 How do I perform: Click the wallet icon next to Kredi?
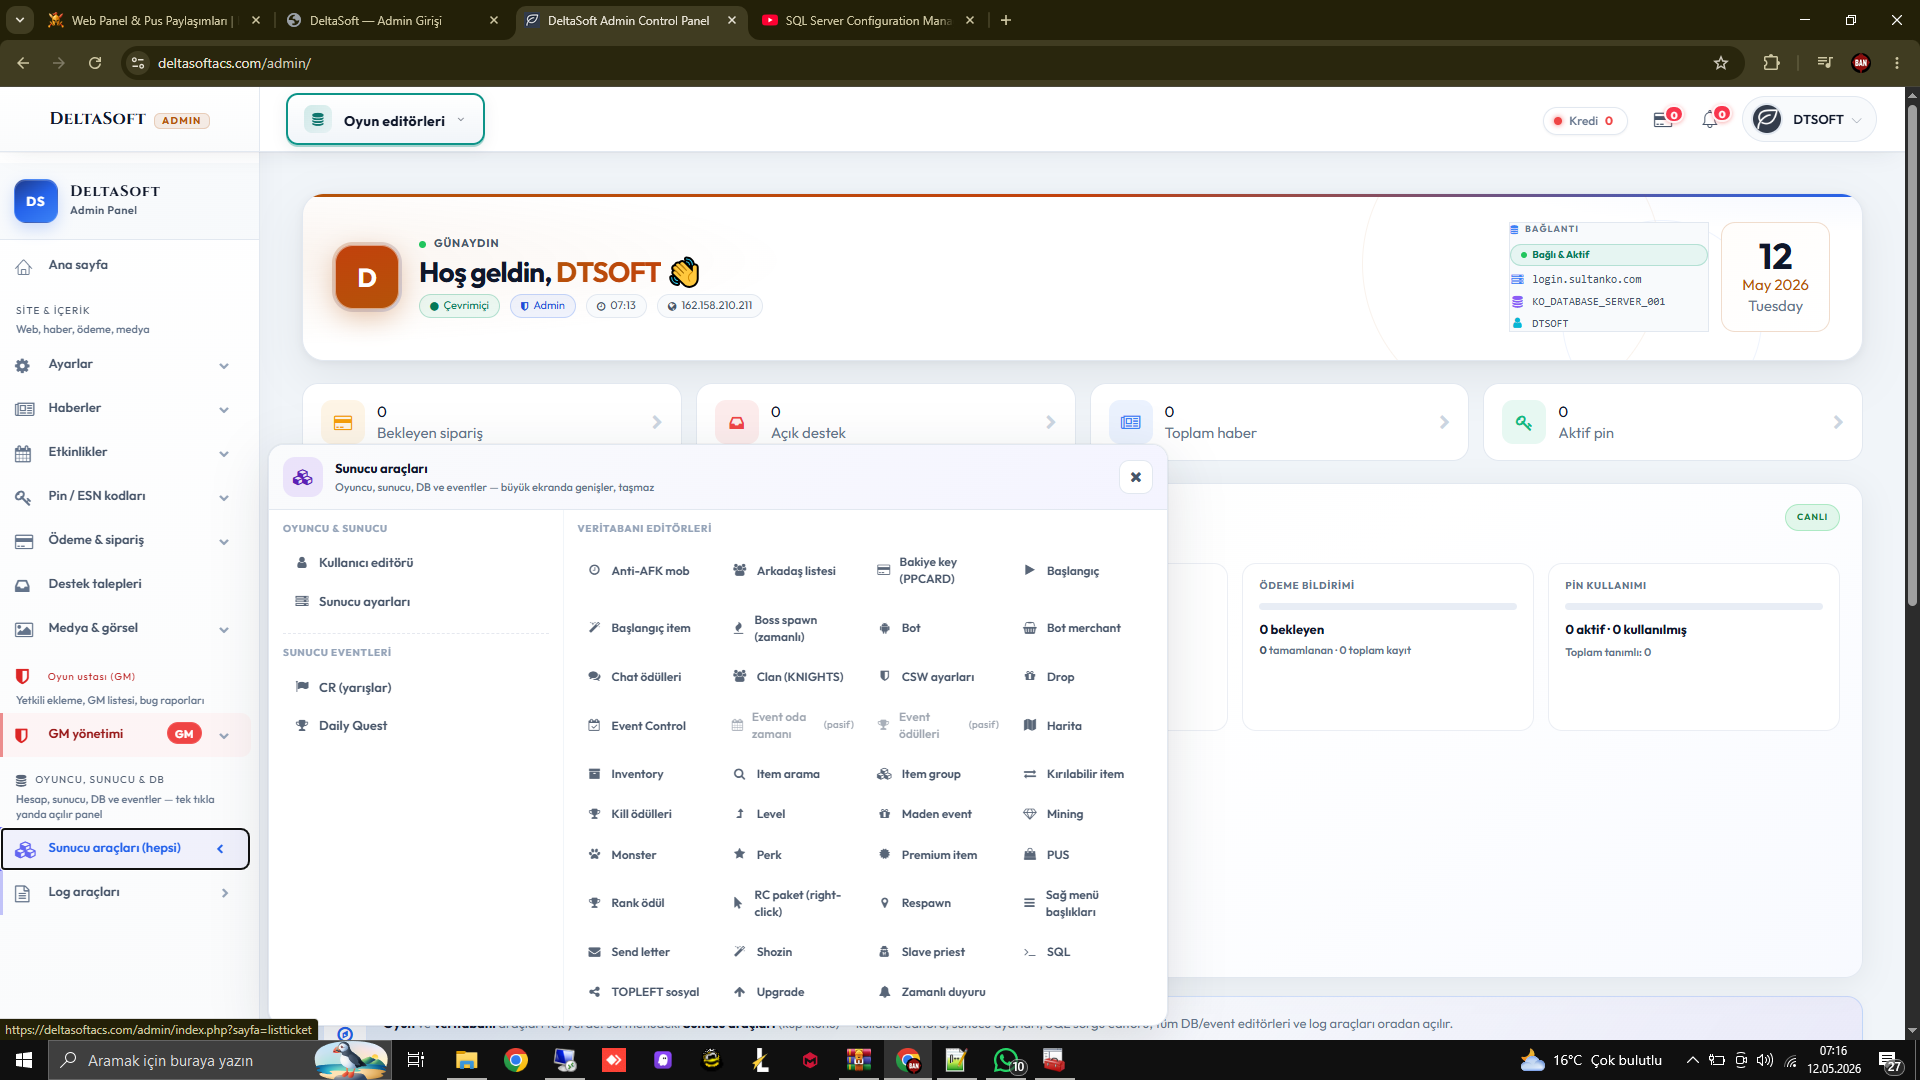click(1663, 120)
